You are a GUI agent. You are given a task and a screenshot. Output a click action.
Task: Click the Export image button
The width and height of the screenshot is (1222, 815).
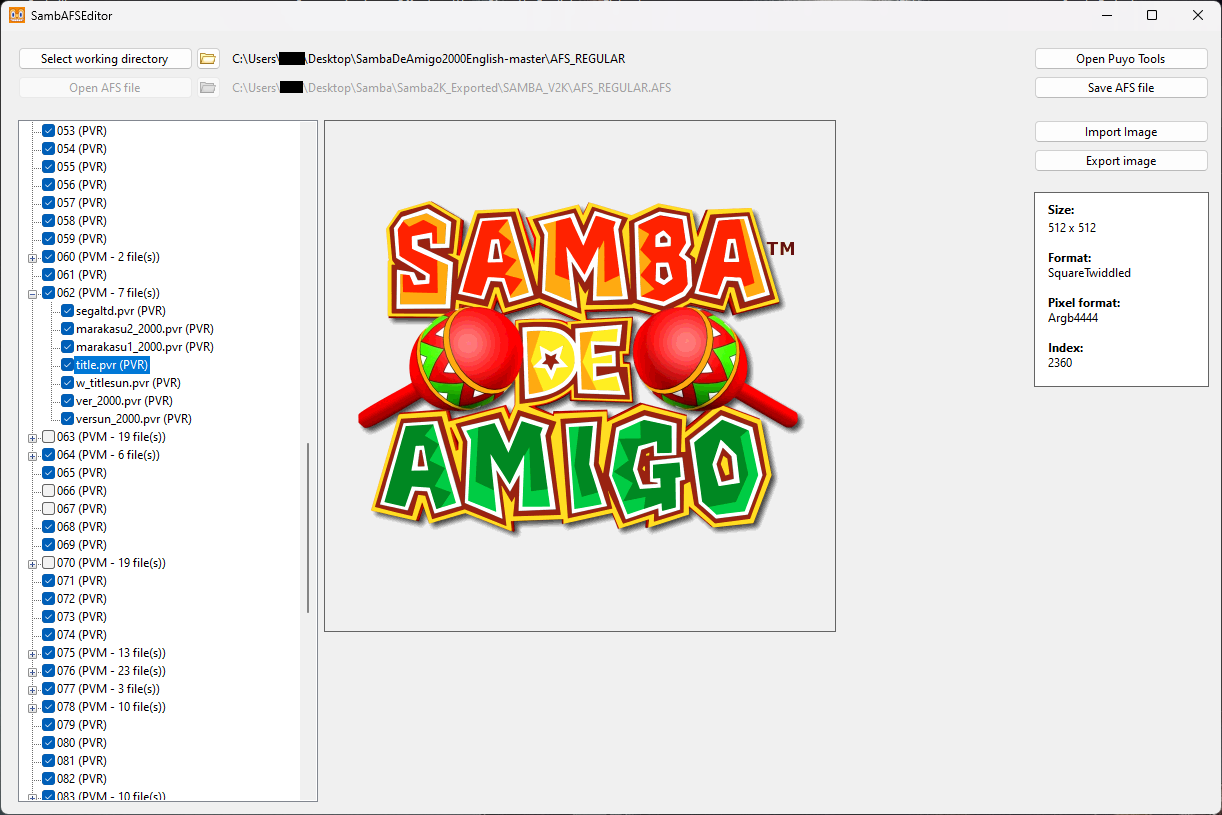(x=1121, y=161)
